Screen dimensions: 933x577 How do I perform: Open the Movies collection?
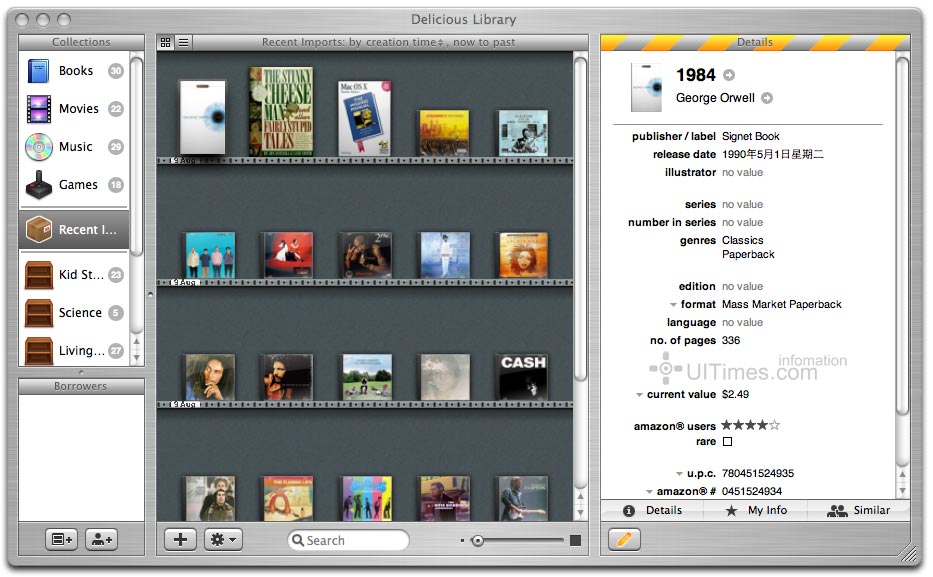tap(74, 109)
